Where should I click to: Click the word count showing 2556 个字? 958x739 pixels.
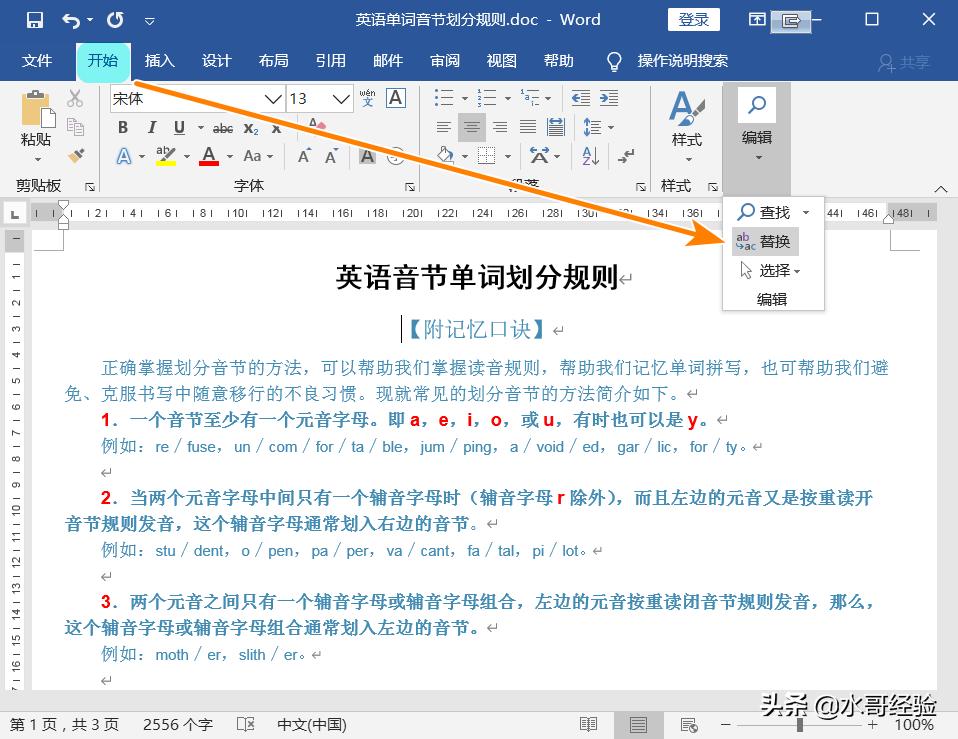click(x=178, y=724)
